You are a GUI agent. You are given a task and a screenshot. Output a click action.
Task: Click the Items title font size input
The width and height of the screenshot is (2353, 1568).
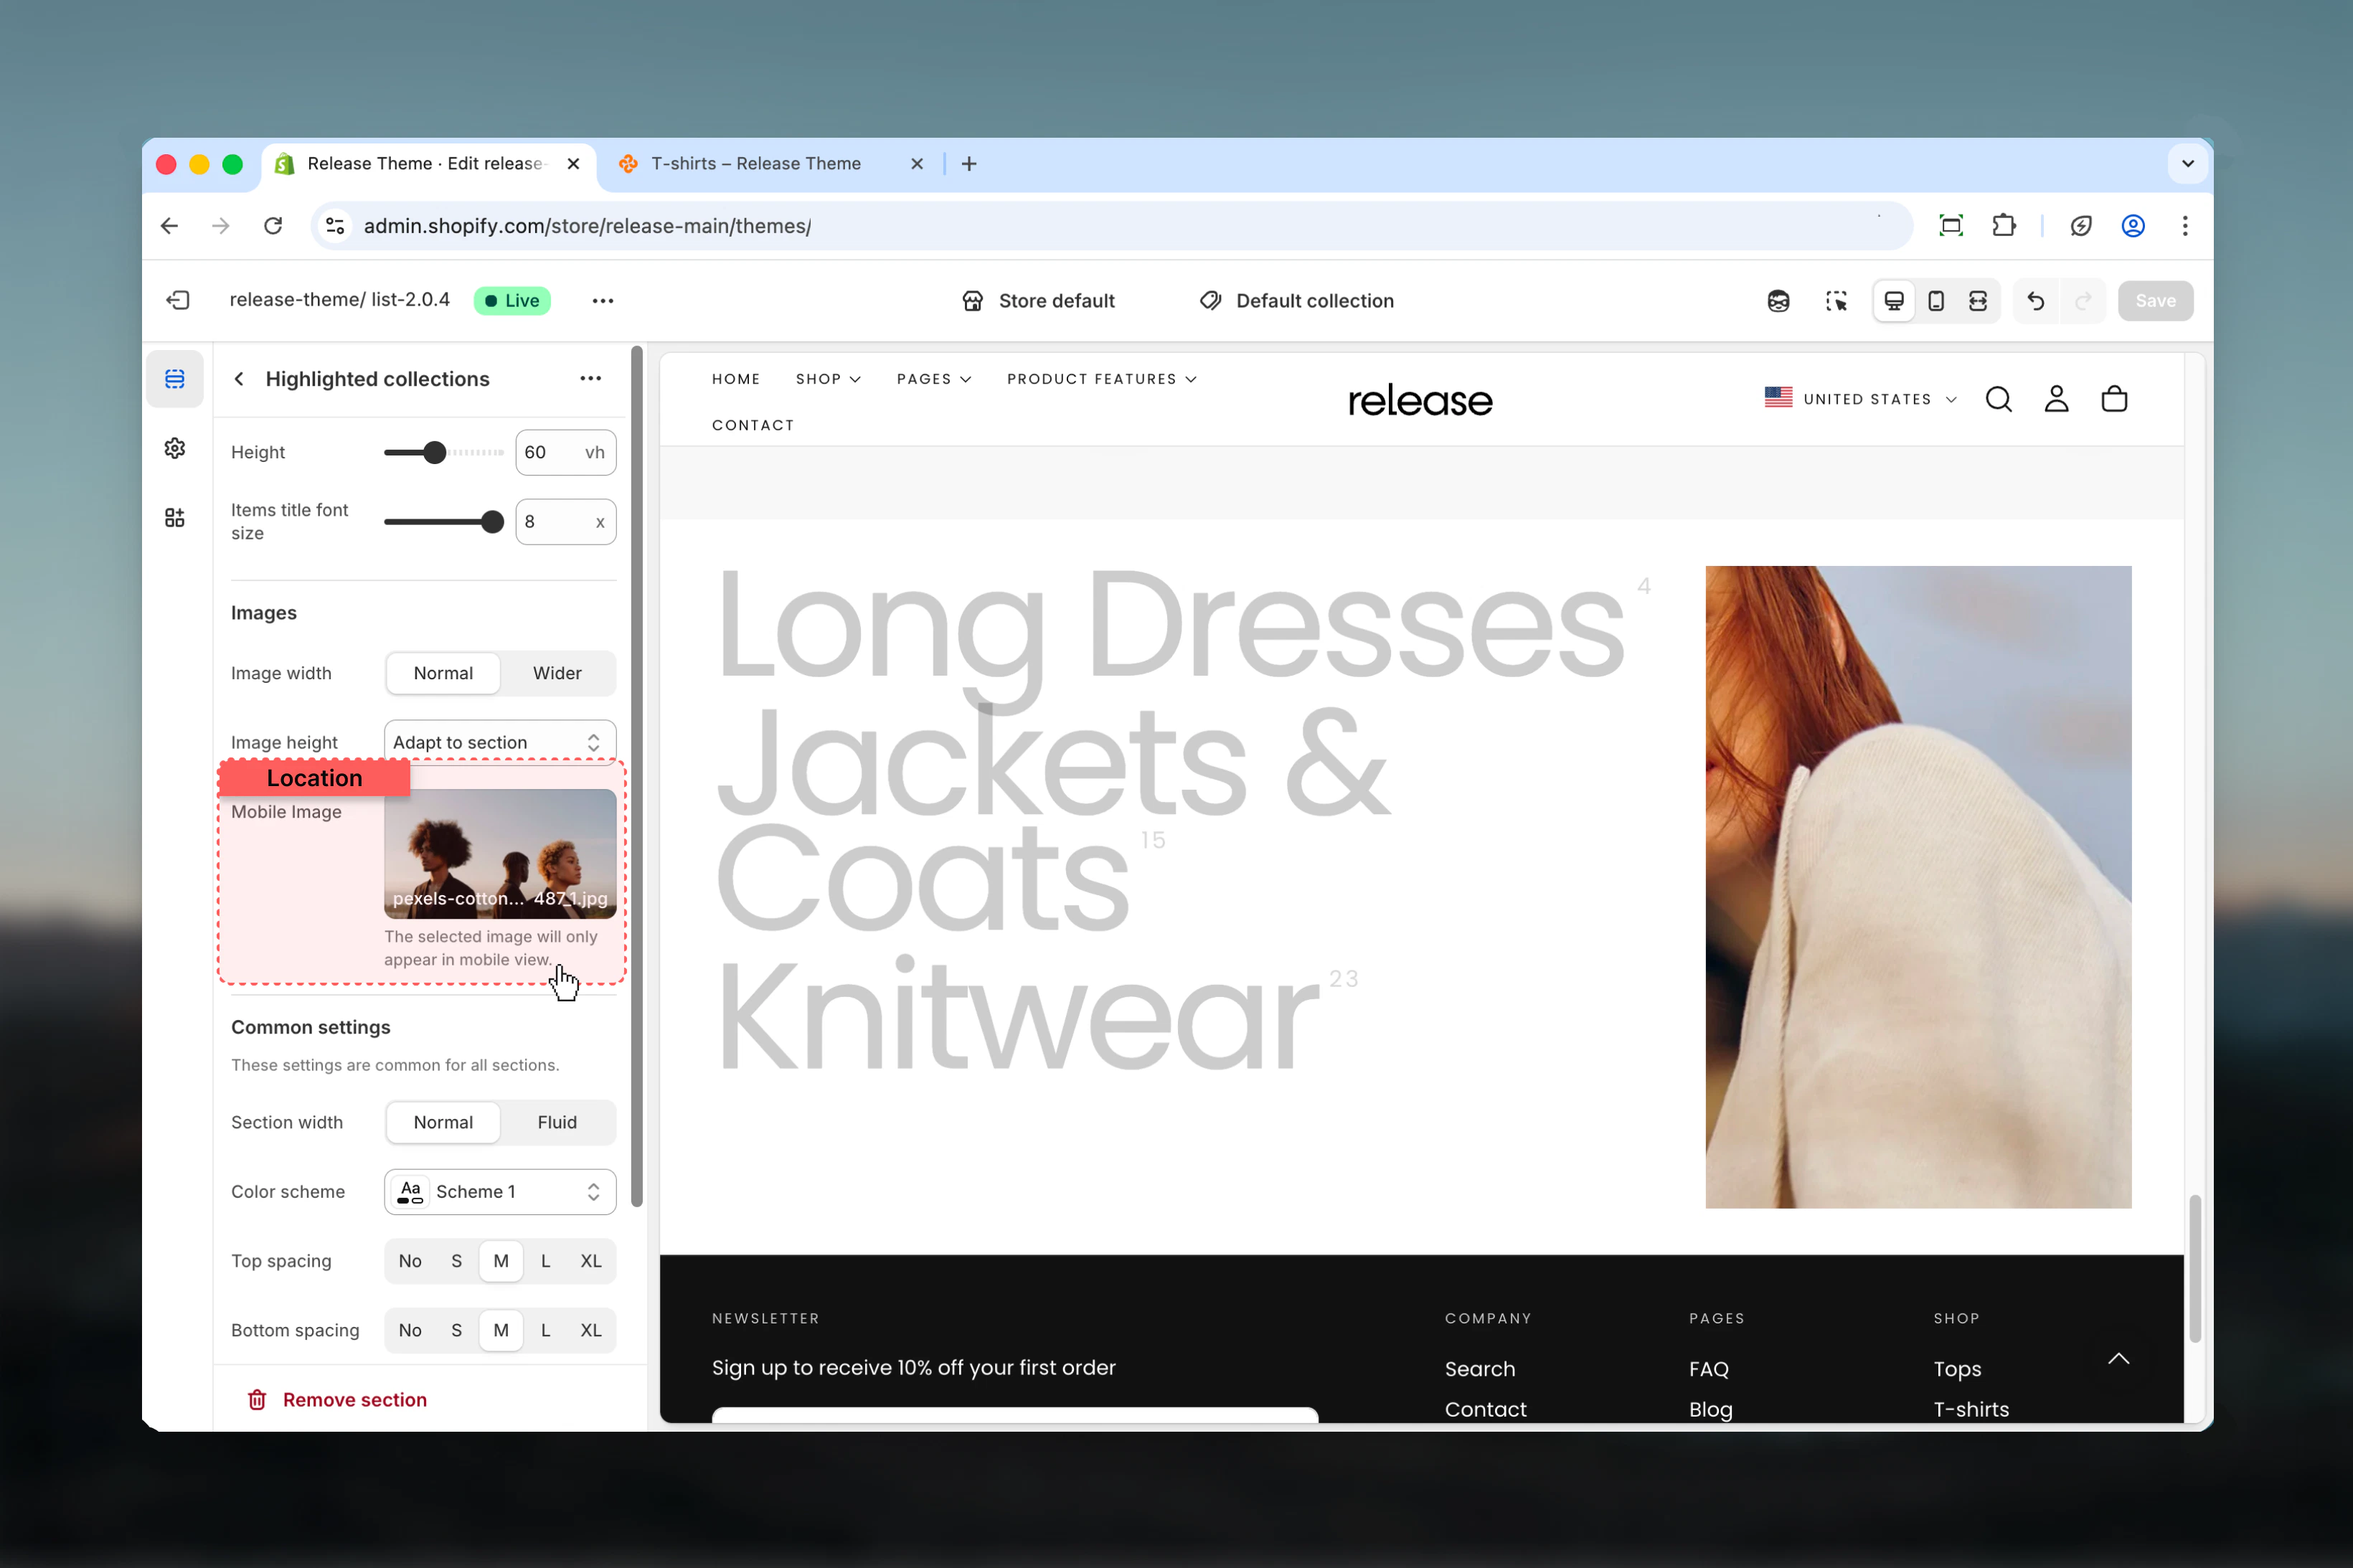pos(565,521)
